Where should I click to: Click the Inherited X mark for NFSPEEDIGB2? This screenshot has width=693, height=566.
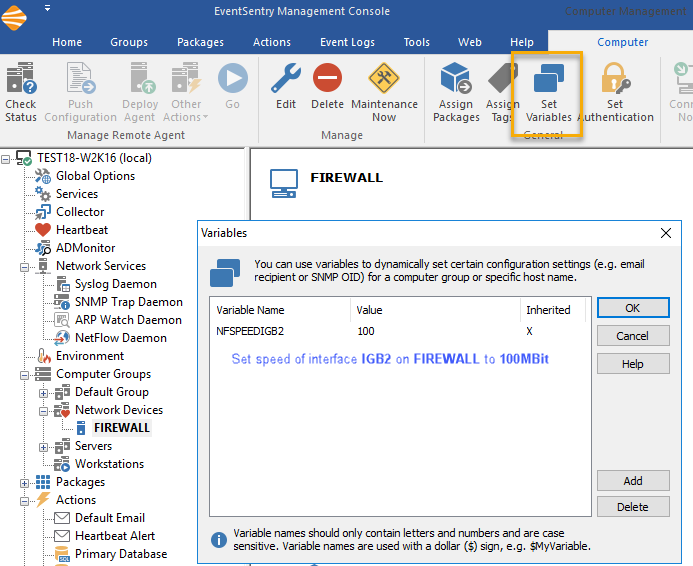point(529,331)
